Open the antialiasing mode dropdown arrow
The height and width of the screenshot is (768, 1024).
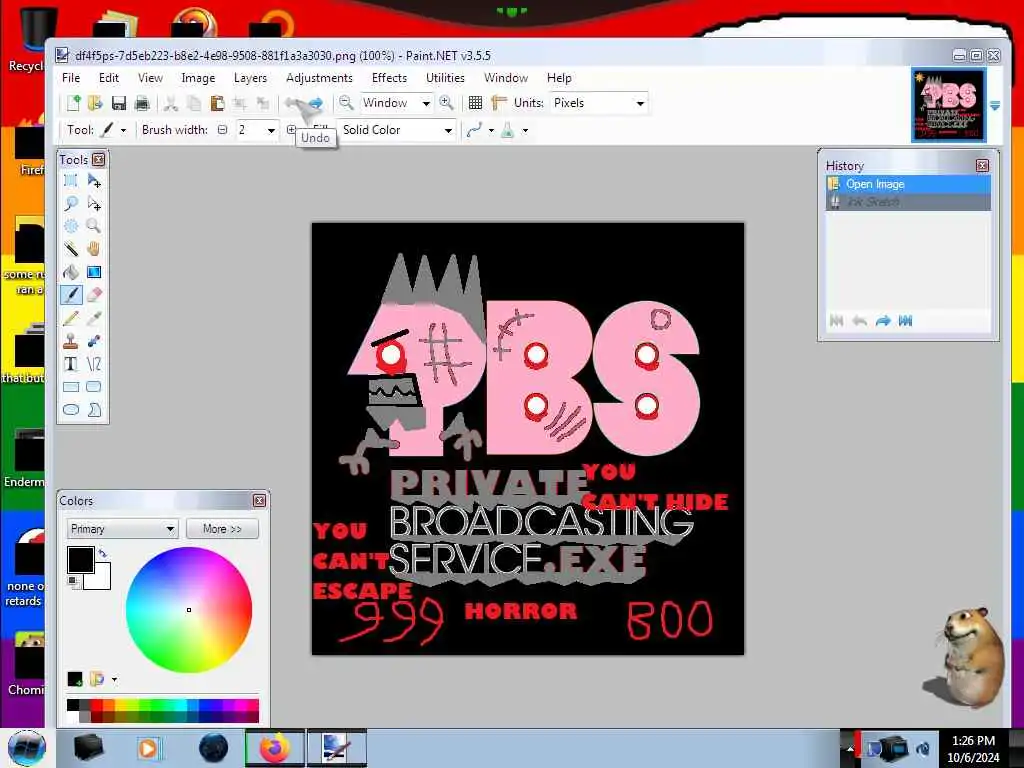click(x=491, y=130)
